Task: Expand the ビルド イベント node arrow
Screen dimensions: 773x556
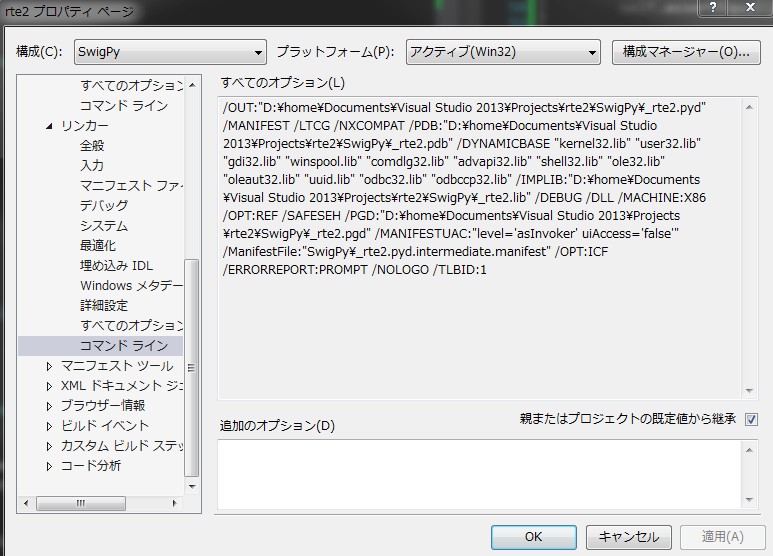Action: coord(49,426)
